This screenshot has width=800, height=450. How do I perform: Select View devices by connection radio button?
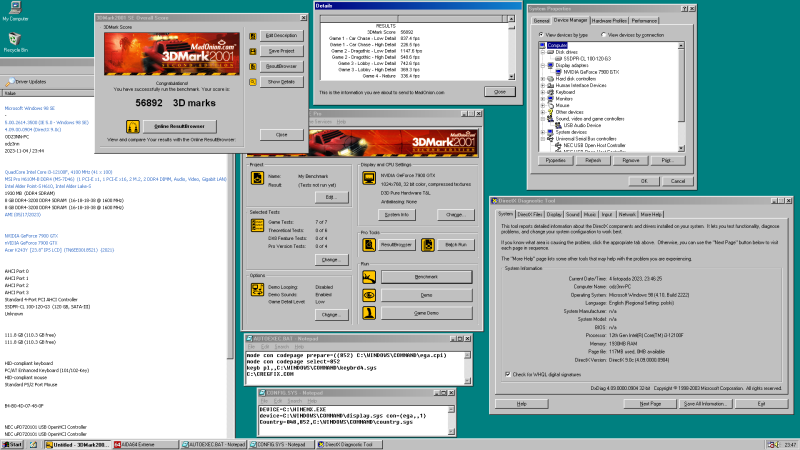[x=604, y=35]
